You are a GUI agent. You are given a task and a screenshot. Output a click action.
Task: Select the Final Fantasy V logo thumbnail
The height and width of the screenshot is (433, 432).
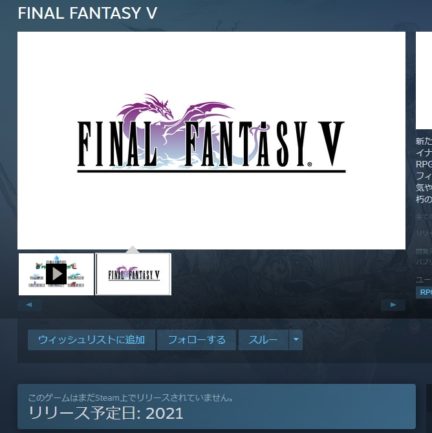click(133, 274)
